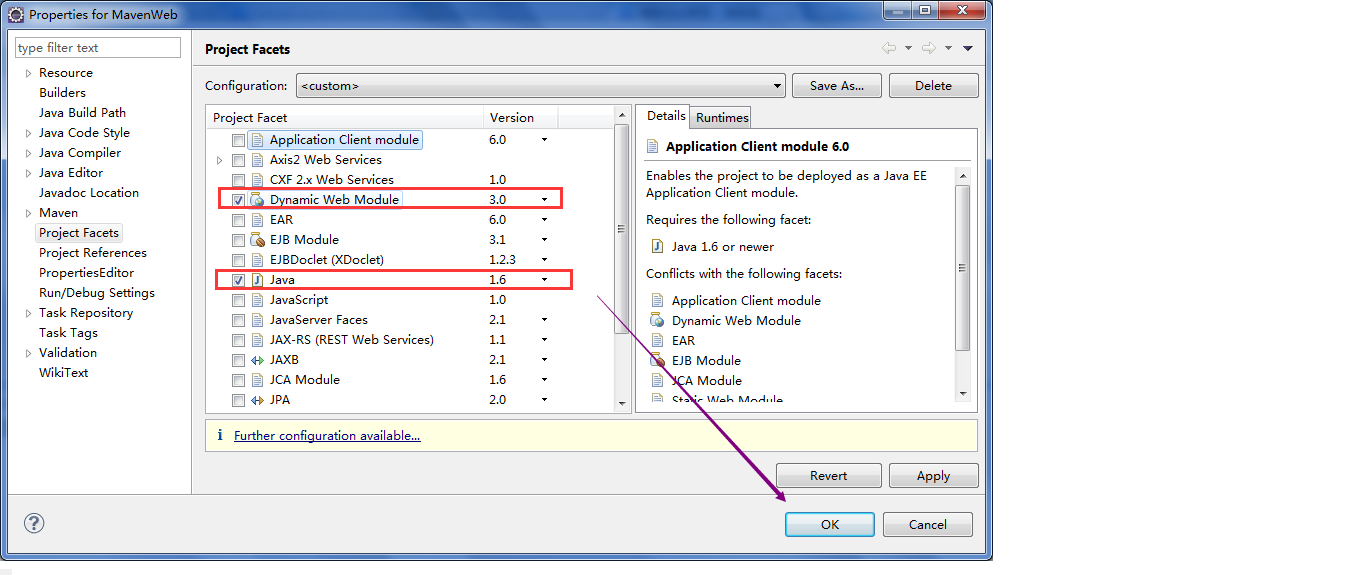Toggle the Axis2 Web Services checkbox
This screenshot has height=575, width=1360.
pyautogui.click(x=238, y=160)
